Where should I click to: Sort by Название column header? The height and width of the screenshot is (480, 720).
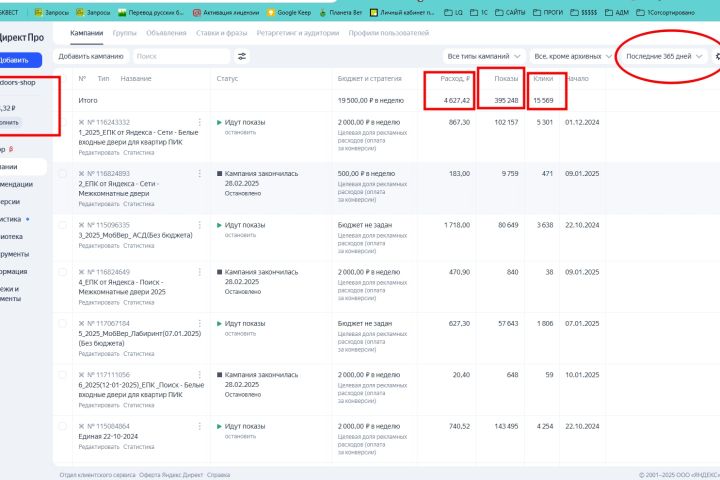coord(136,79)
